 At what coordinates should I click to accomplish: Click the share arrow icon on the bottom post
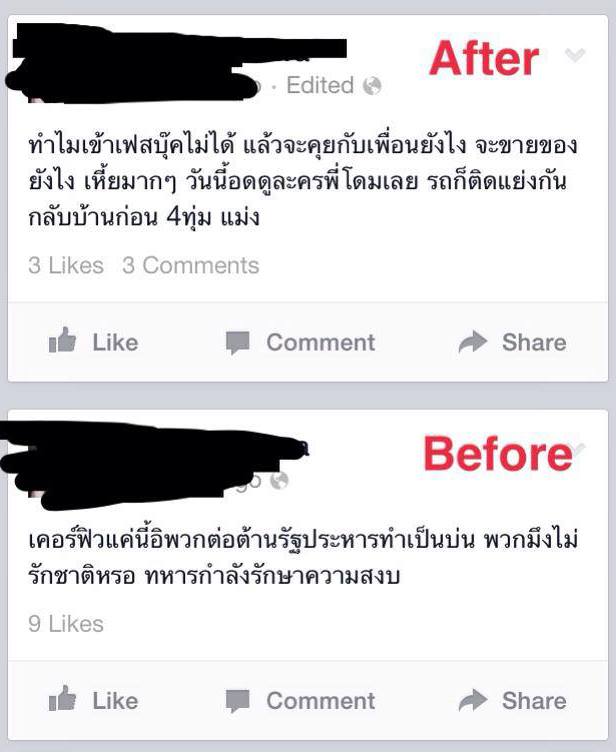point(473,700)
